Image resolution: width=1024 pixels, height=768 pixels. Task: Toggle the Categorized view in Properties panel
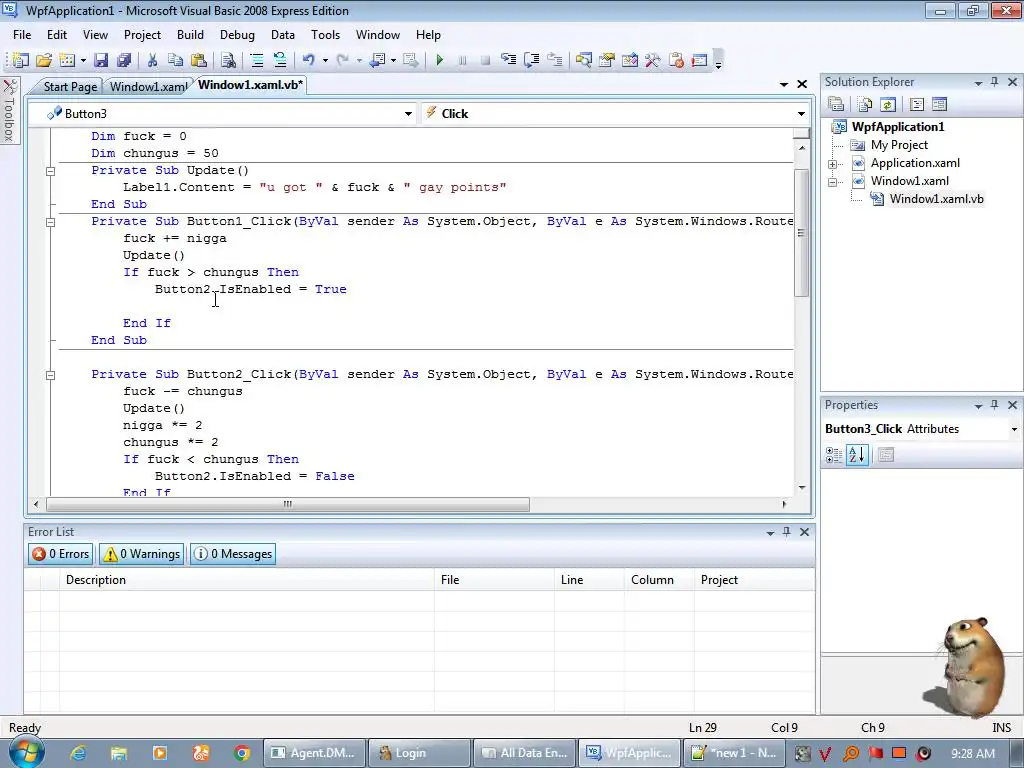point(834,455)
